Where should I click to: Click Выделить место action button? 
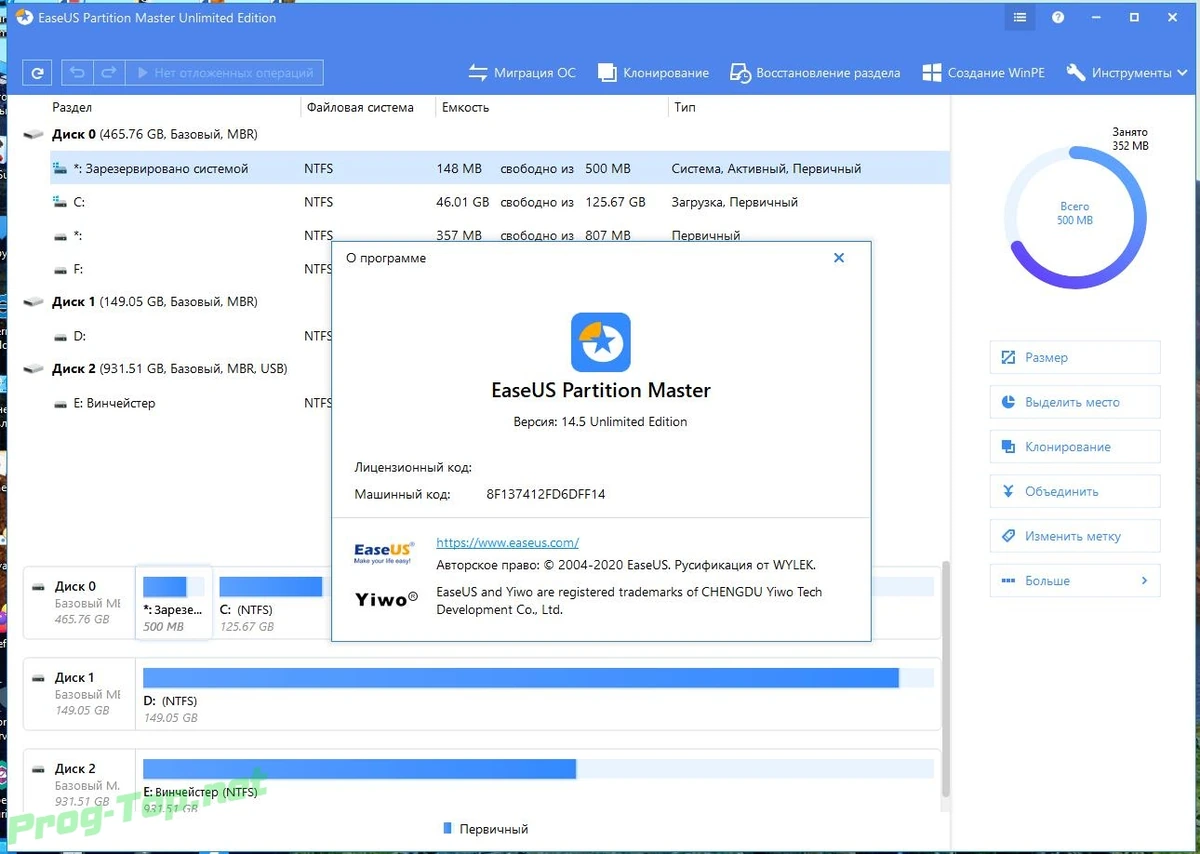click(x=1075, y=402)
